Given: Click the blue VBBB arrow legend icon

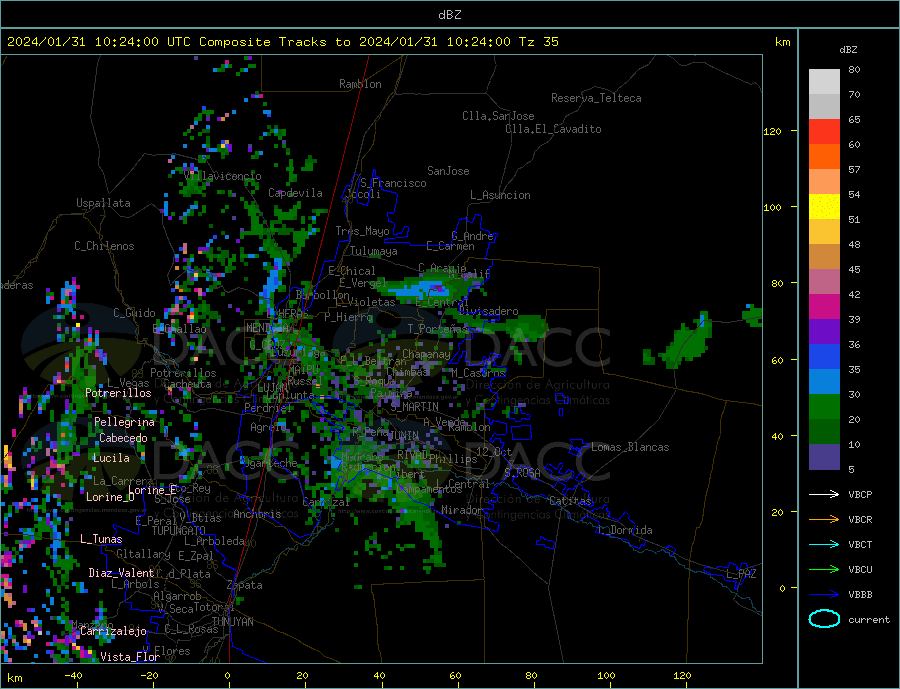Looking at the screenshot, I should tap(824, 594).
